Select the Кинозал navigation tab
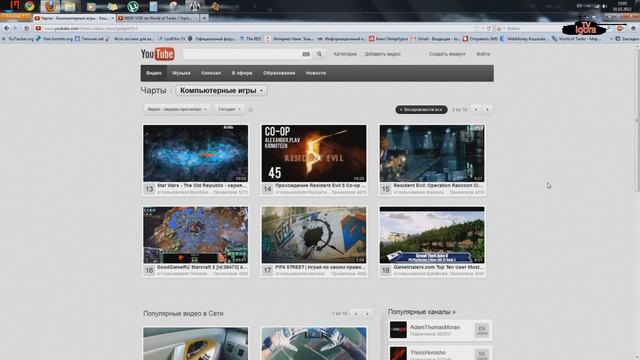Viewport: 640px width, 360px height. [211, 73]
